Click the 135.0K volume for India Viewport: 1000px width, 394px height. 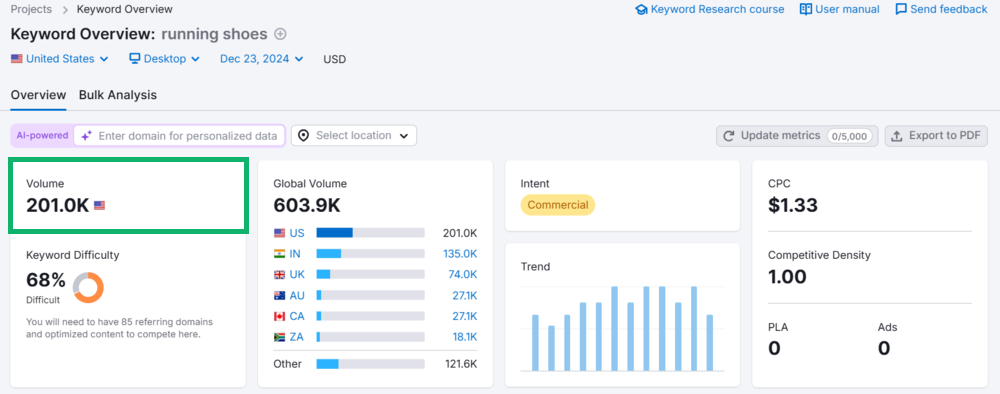460,254
